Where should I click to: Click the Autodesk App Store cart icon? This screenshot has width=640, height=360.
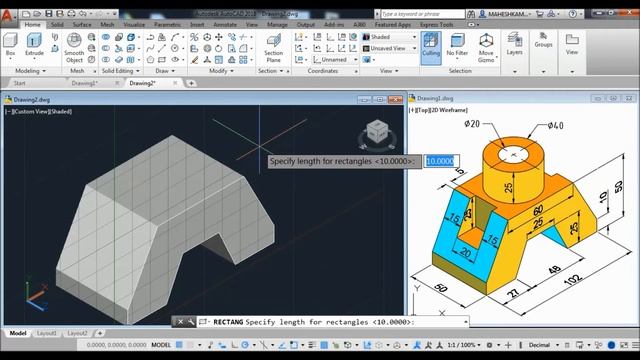pos(540,14)
